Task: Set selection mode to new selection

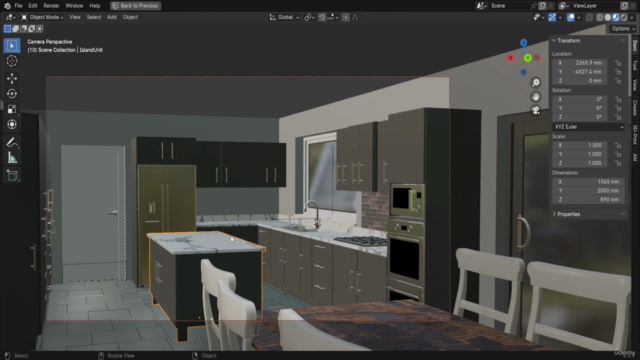Action: (7, 29)
